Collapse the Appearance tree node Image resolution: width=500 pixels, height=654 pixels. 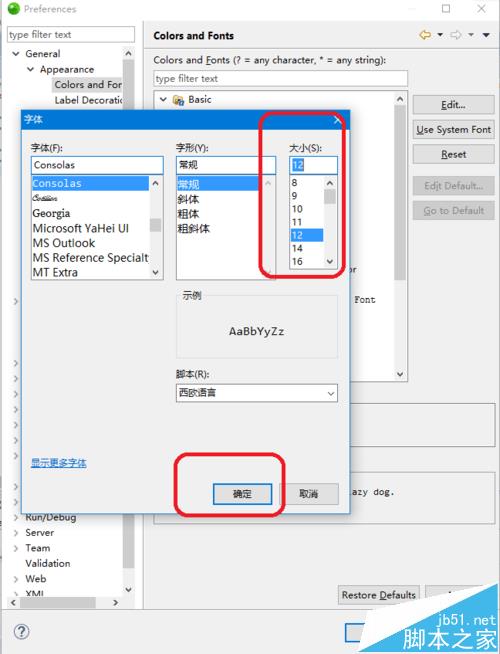coord(30,69)
